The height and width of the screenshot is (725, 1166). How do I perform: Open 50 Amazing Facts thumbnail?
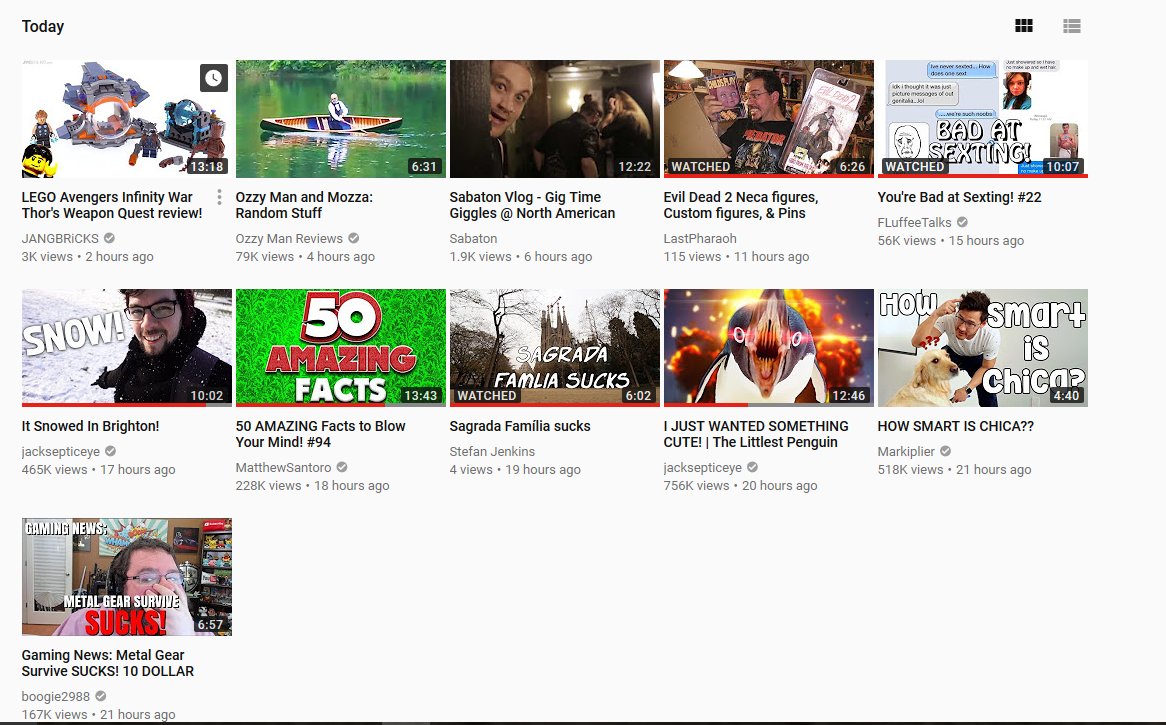click(341, 348)
